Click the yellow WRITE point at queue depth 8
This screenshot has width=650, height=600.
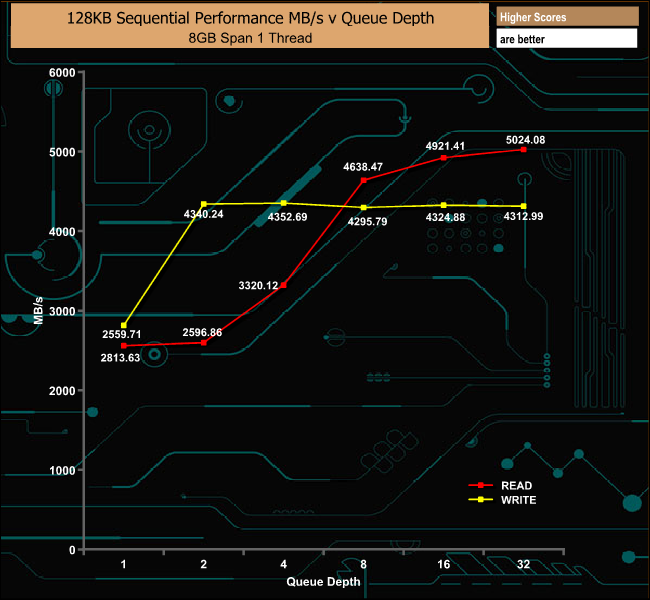(364, 208)
